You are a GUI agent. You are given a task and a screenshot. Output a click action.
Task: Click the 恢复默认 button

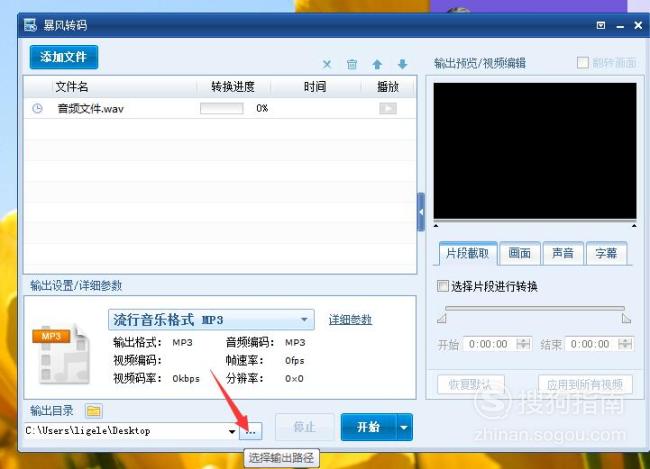tap(471, 385)
